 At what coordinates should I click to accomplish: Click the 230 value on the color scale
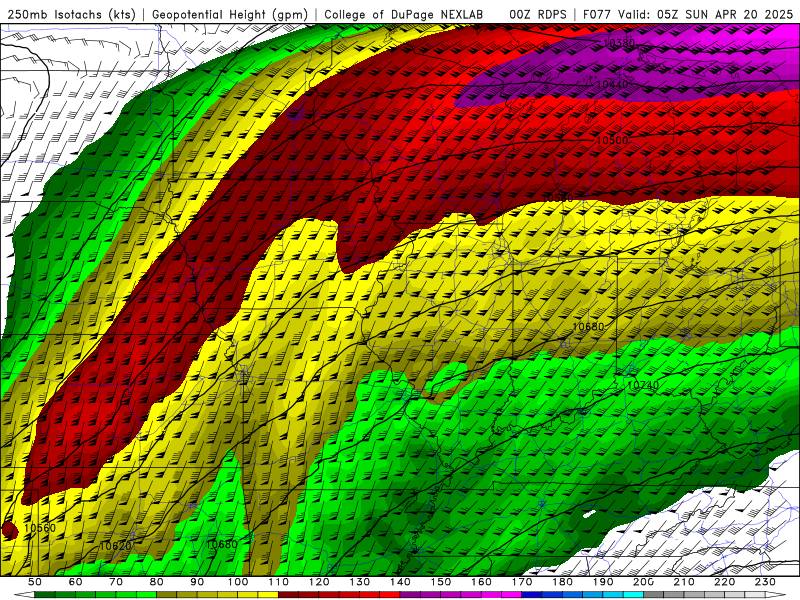pyautogui.click(x=766, y=582)
